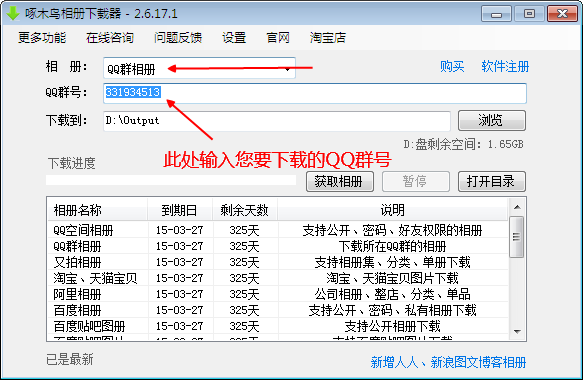Click the 浏览 button

pos(492,120)
